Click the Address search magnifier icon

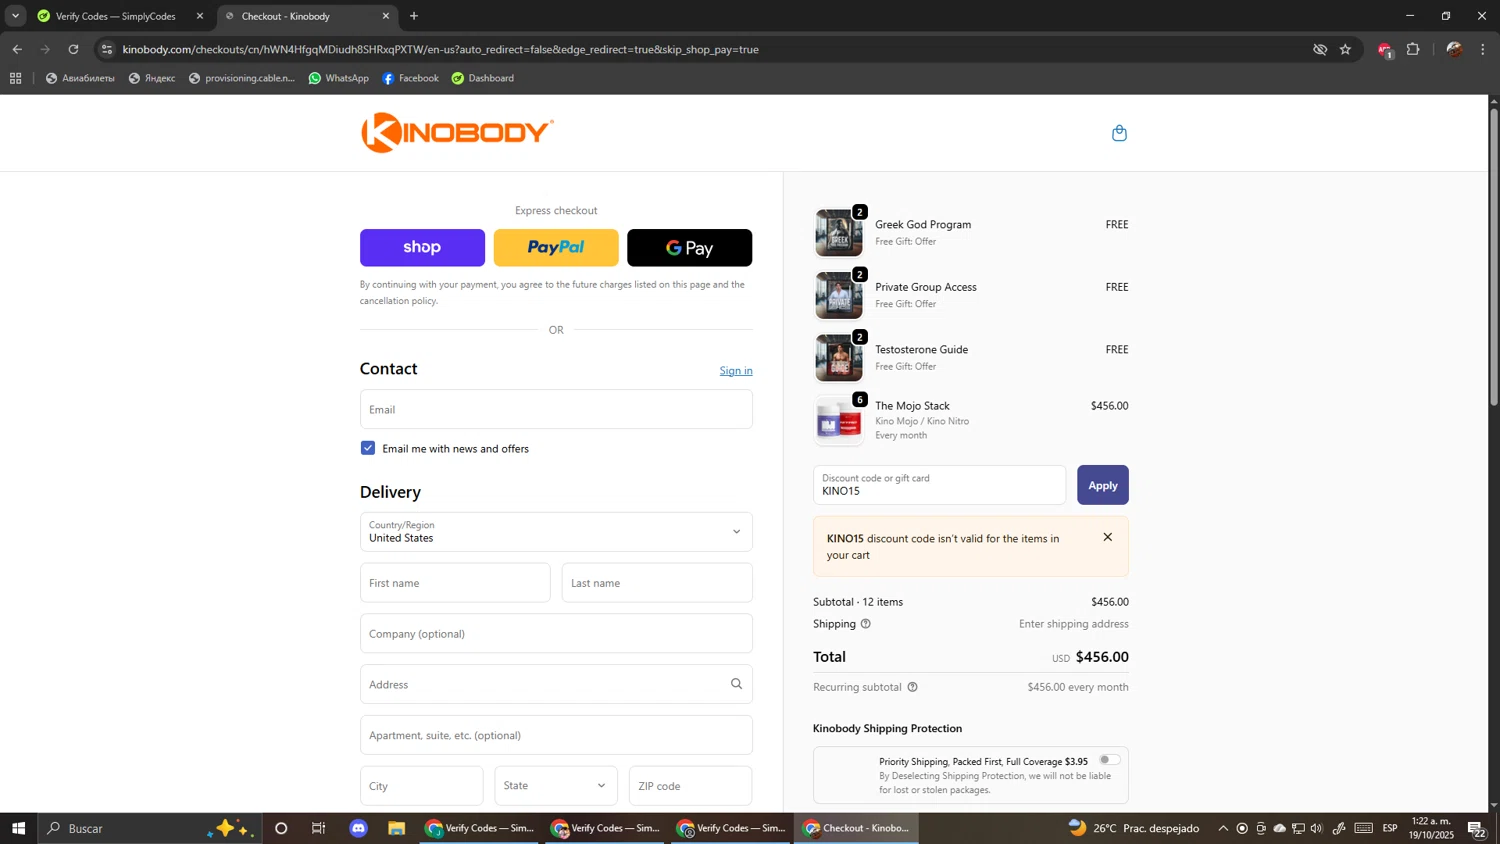click(736, 684)
